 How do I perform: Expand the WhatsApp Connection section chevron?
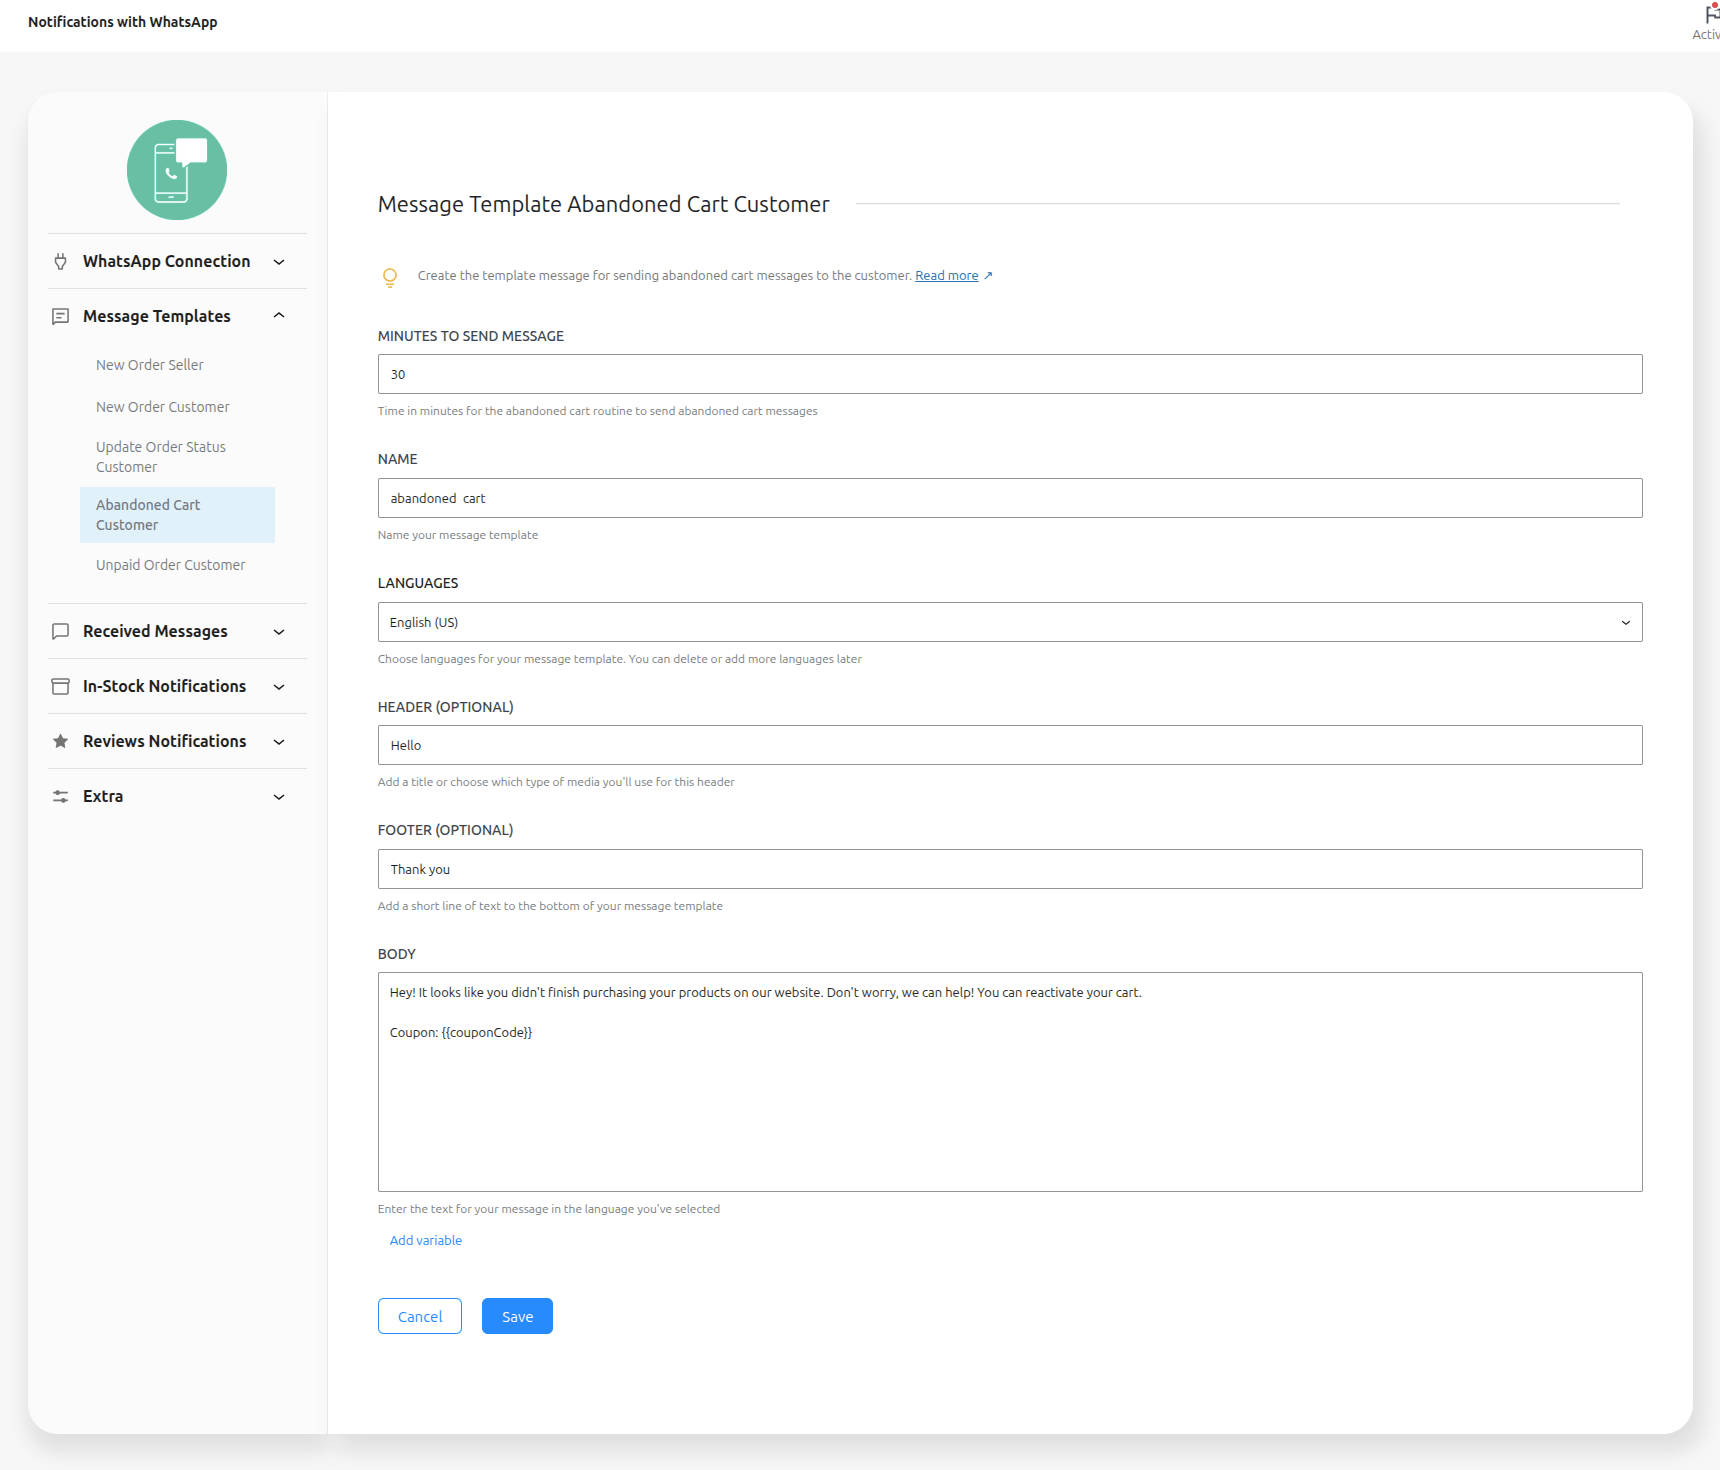[x=279, y=262]
